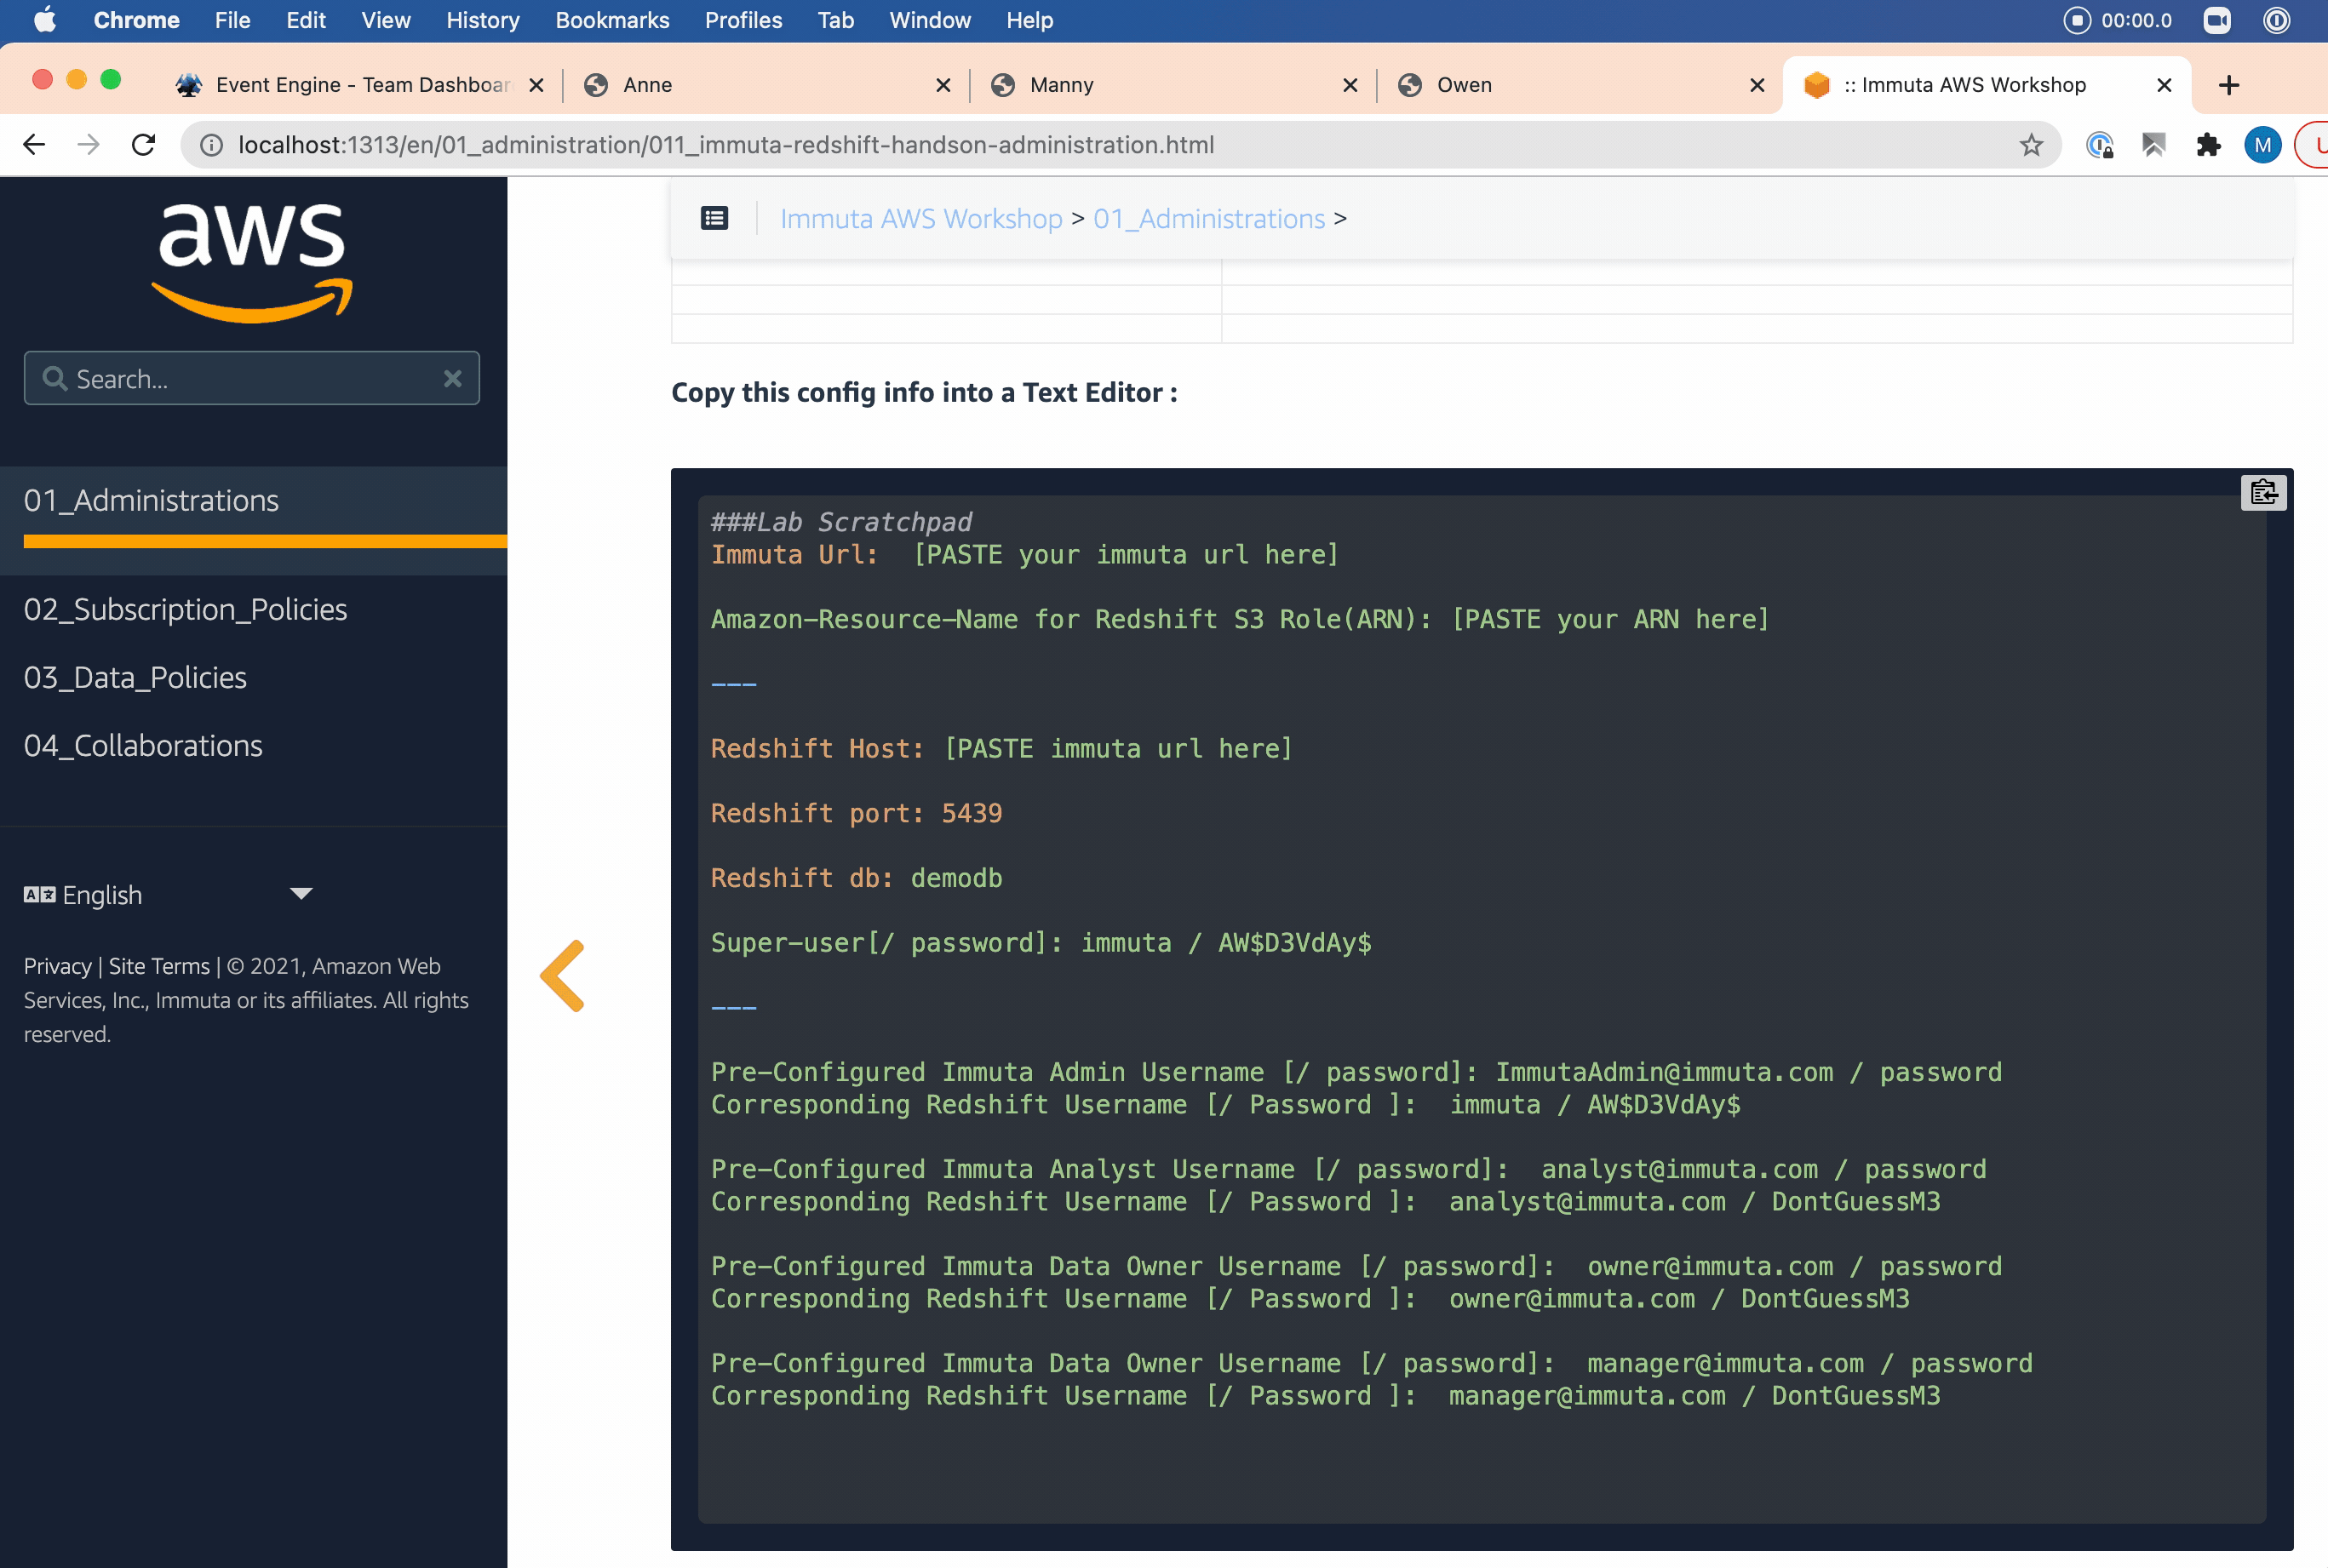Toggle the table of contents icon
2328x1568 pixels.
click(714, 218)
